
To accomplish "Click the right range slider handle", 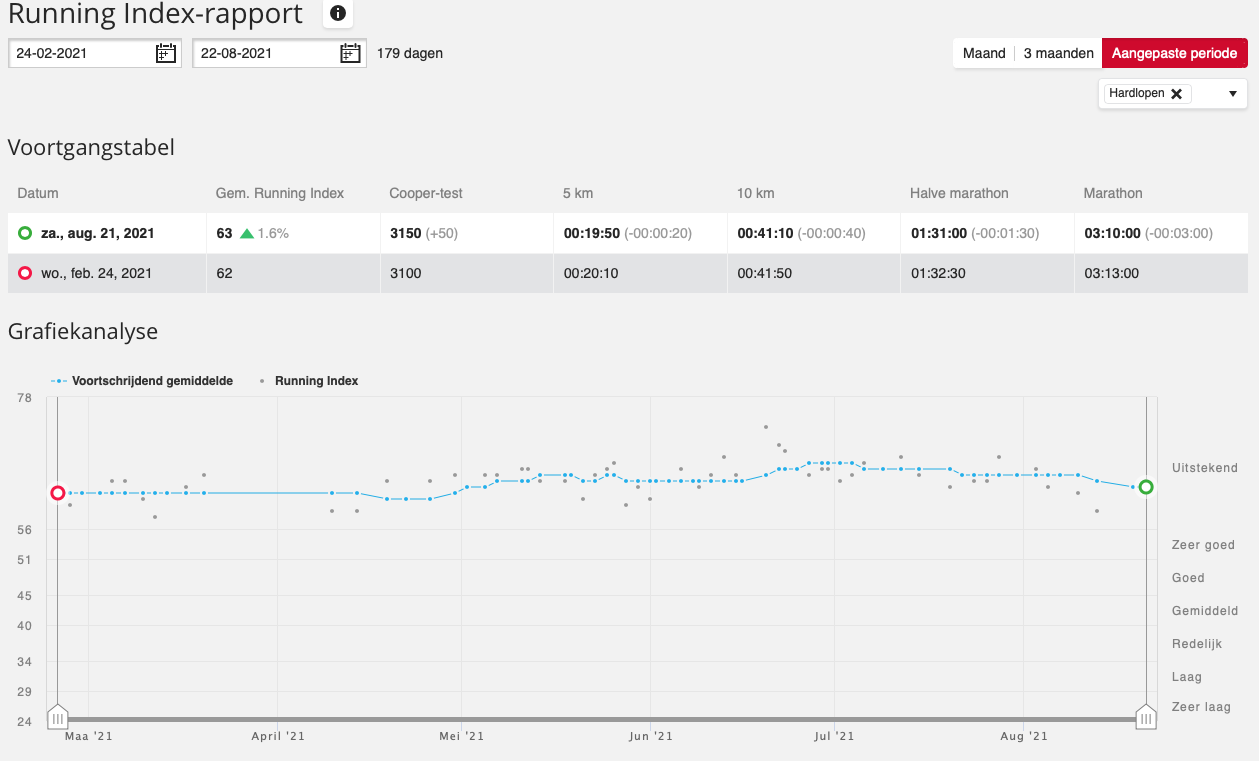I will 1146,717.
